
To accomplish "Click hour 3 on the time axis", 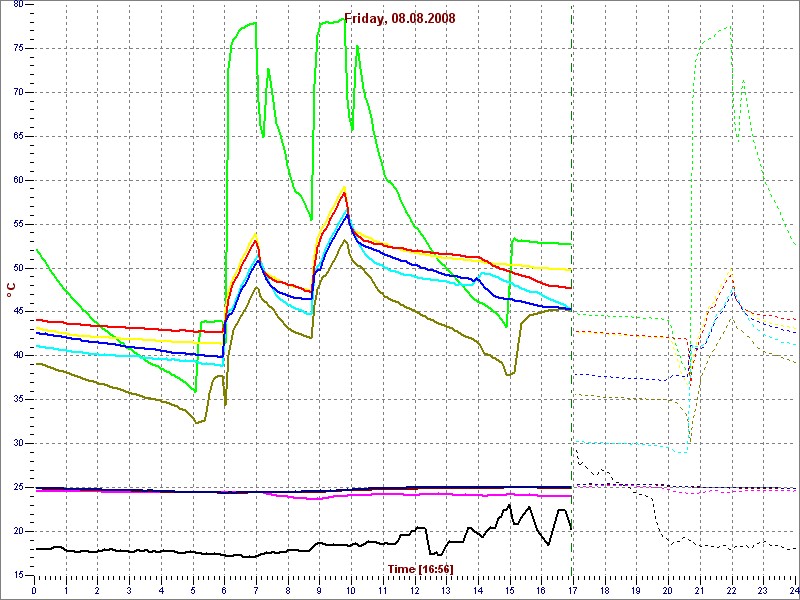I will [129, 588].
